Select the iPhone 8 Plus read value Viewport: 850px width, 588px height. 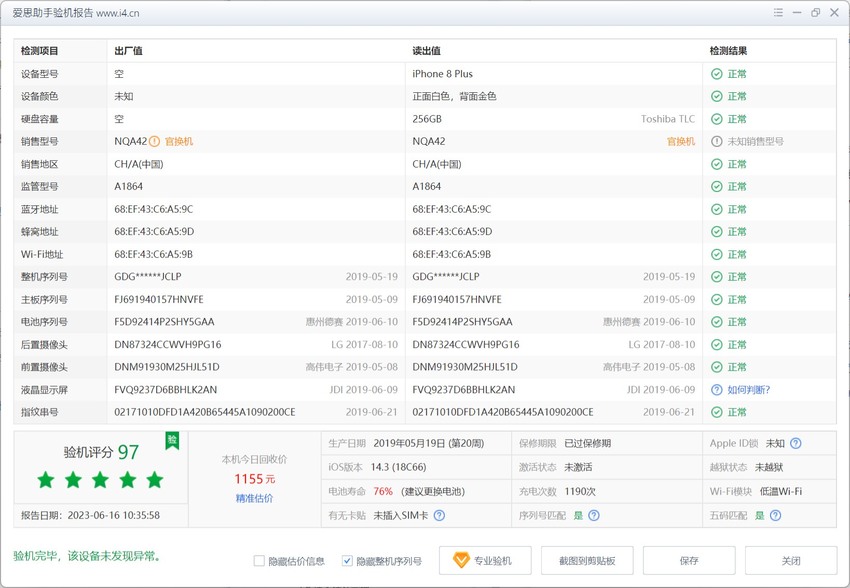pos(442,74)
